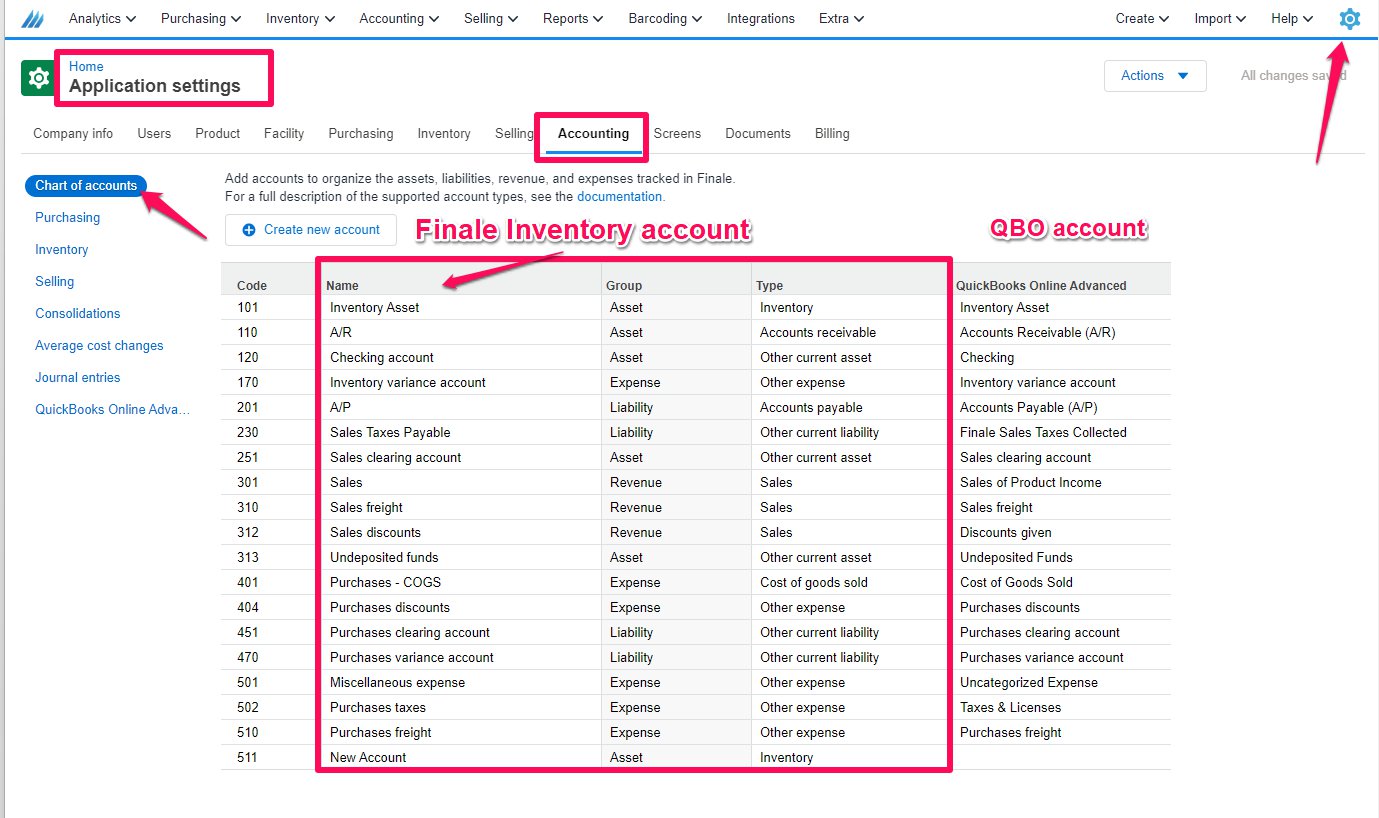Click Accounts receivable type cell
The height and width of the screenshot is (818, 1379).
pyautogui.click(x=851, y=332)
